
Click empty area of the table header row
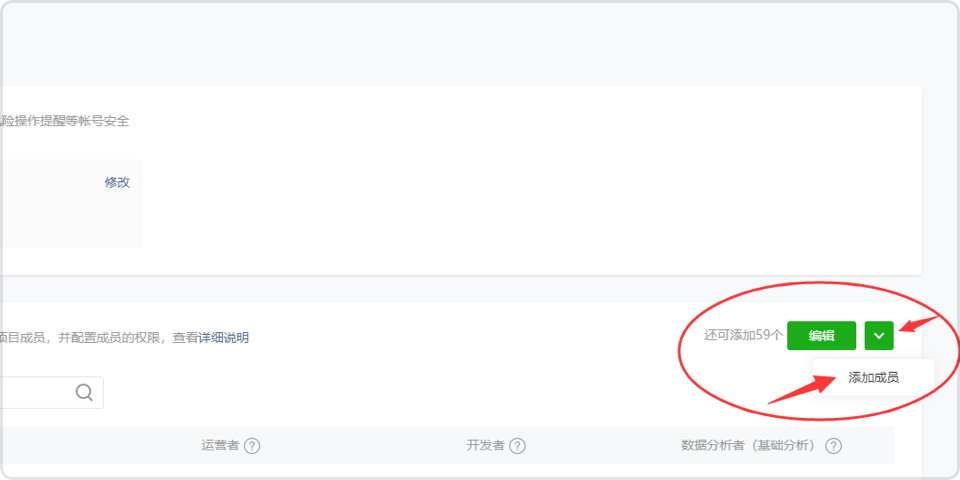367,446
